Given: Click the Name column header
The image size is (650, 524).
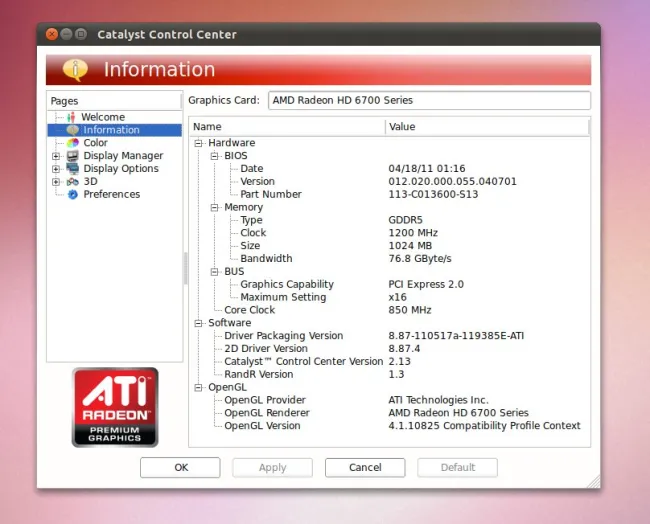Looking at the screenshot, I should click(287, 127).
